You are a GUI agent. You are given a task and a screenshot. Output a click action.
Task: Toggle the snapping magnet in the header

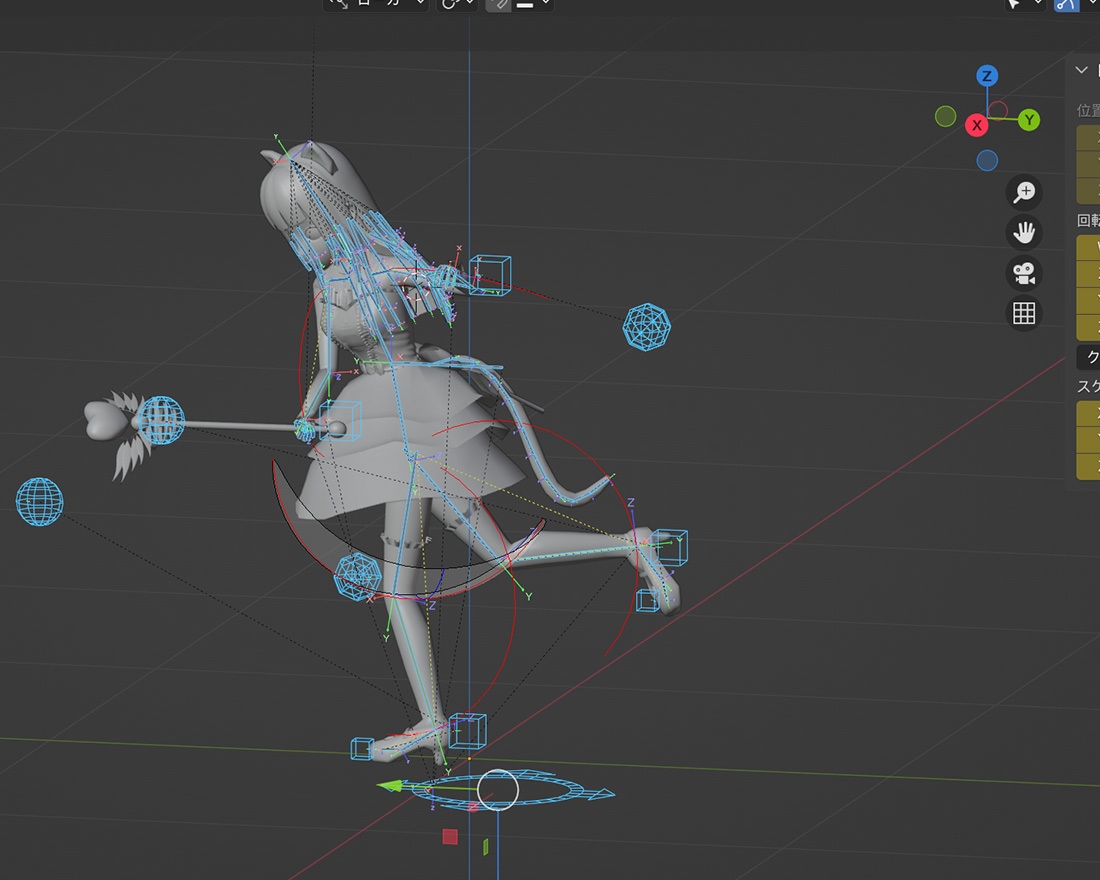[x=498, y=4]
